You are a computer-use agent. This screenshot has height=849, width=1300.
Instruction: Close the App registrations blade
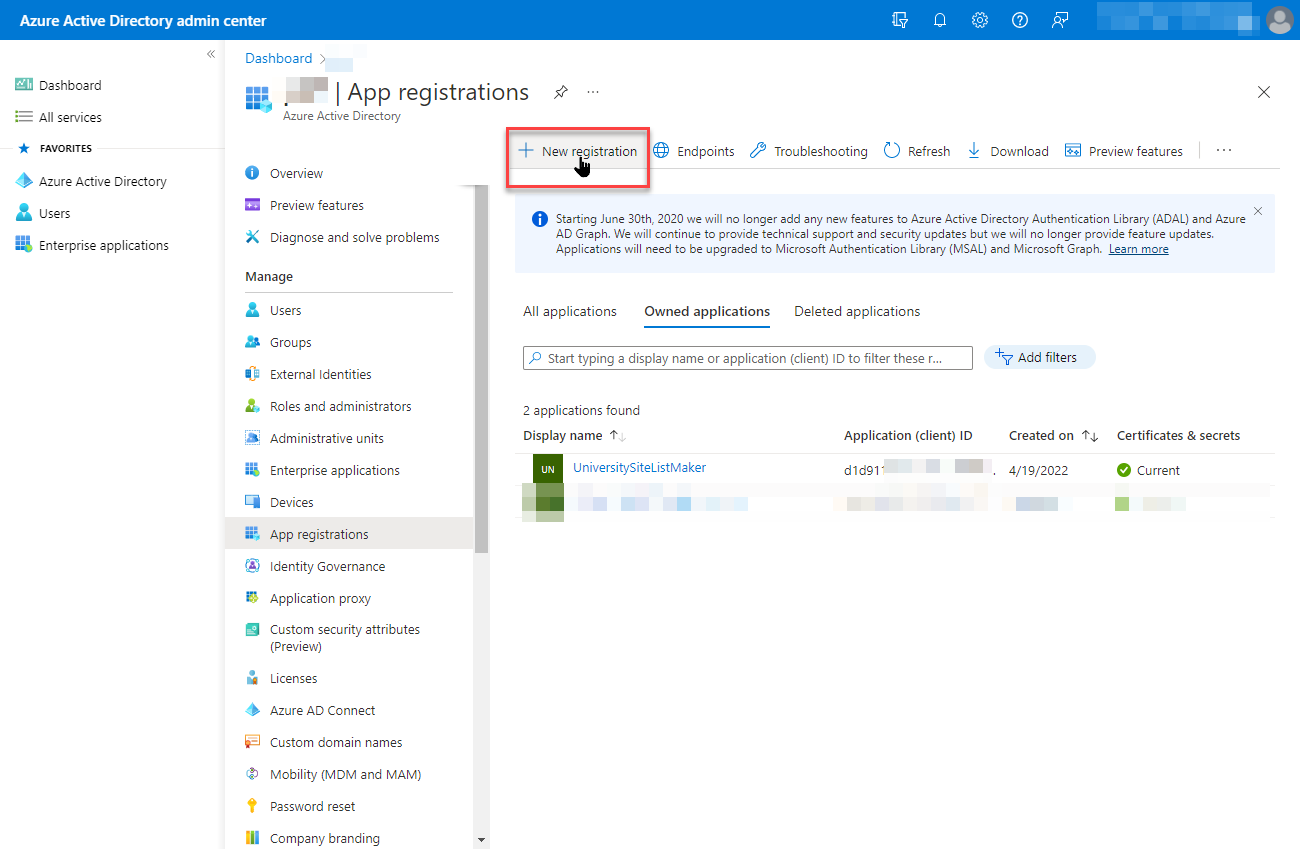(1264, 92)
